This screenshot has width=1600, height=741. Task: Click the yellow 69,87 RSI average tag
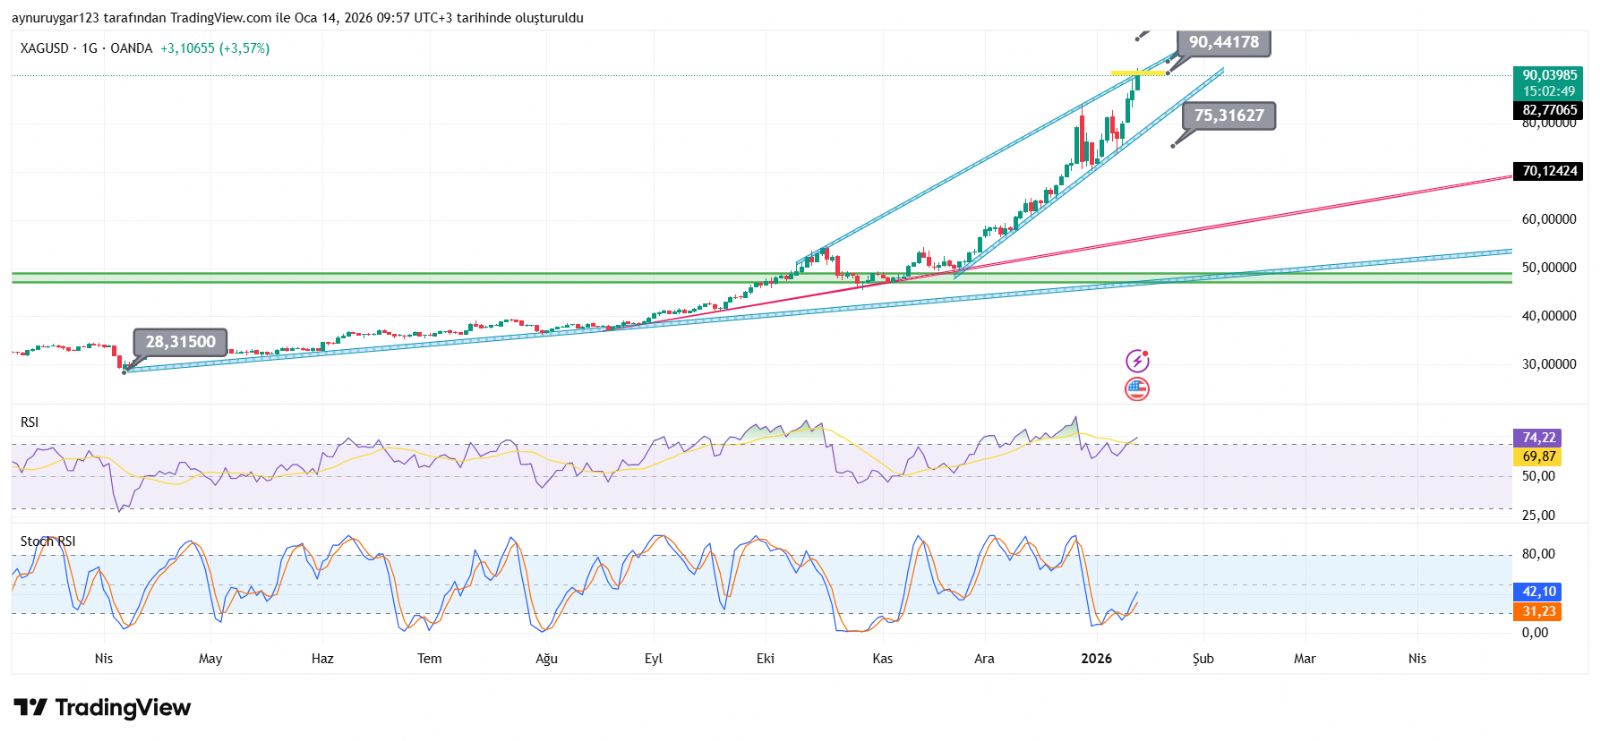tap(1538, 456)
